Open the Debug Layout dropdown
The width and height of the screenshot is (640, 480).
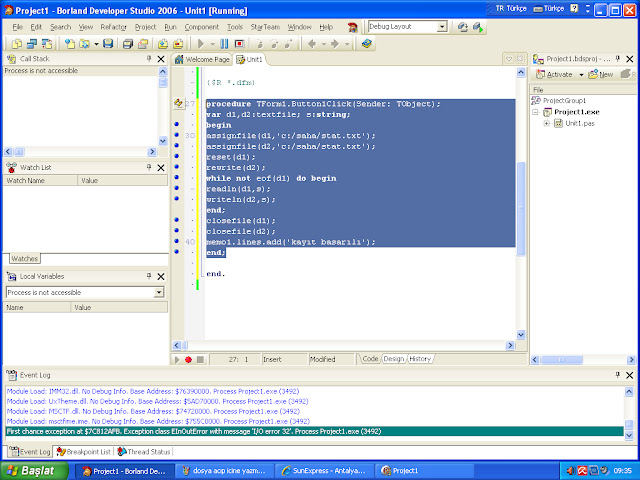tap(442, 27)
